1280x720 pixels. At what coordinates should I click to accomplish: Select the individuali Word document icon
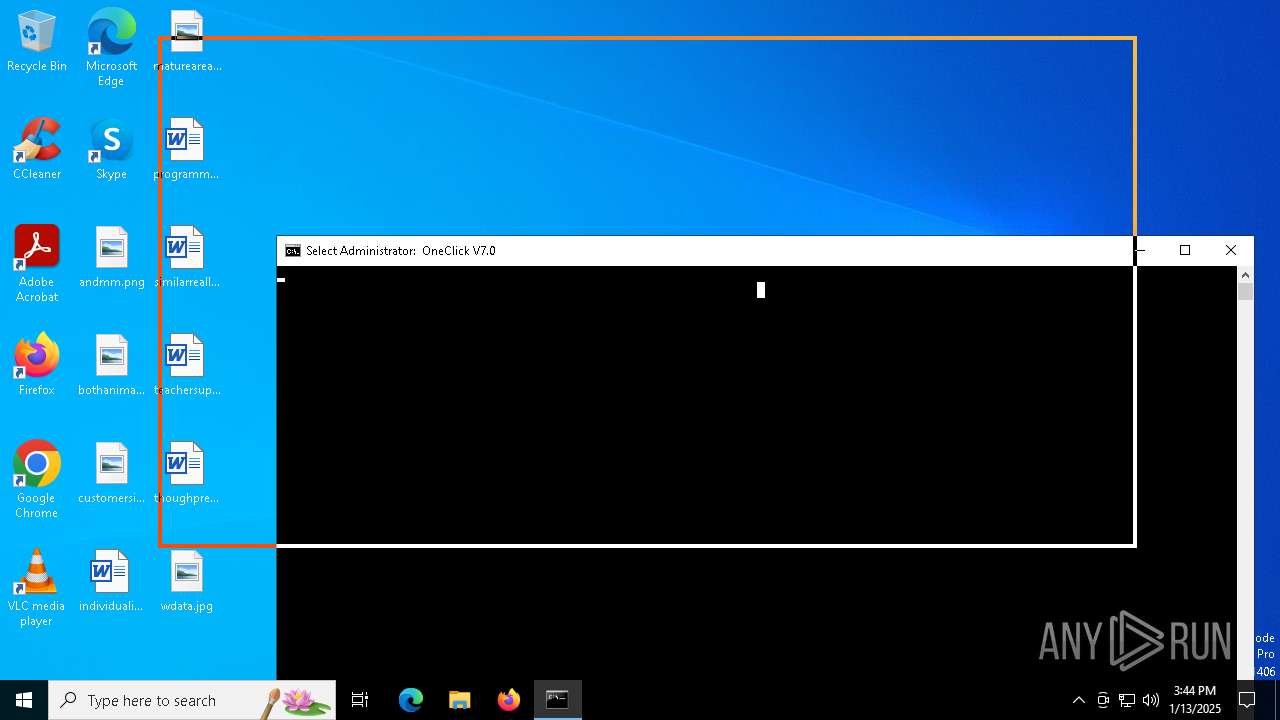coord(110,581)
